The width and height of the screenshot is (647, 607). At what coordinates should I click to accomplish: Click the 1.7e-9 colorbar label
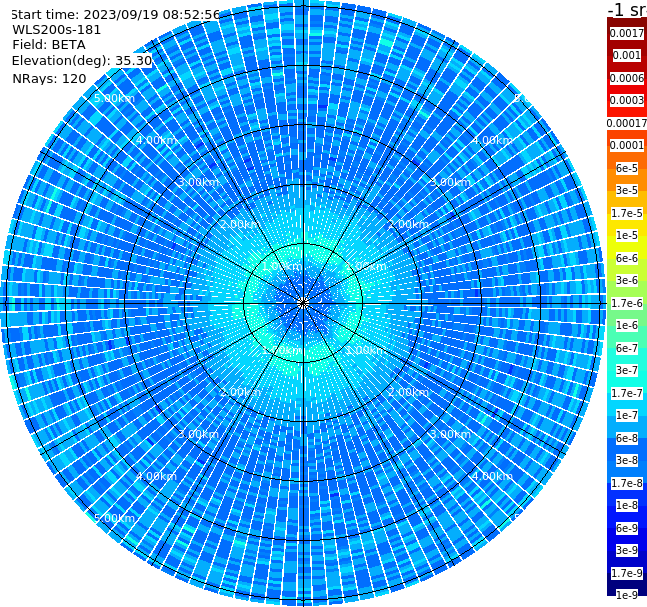[x=627, y=573]
